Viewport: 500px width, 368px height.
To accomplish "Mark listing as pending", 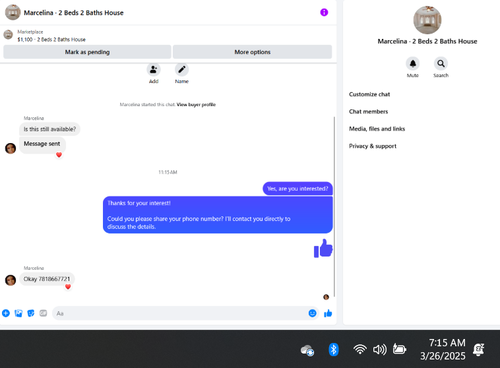I will 87,52.
